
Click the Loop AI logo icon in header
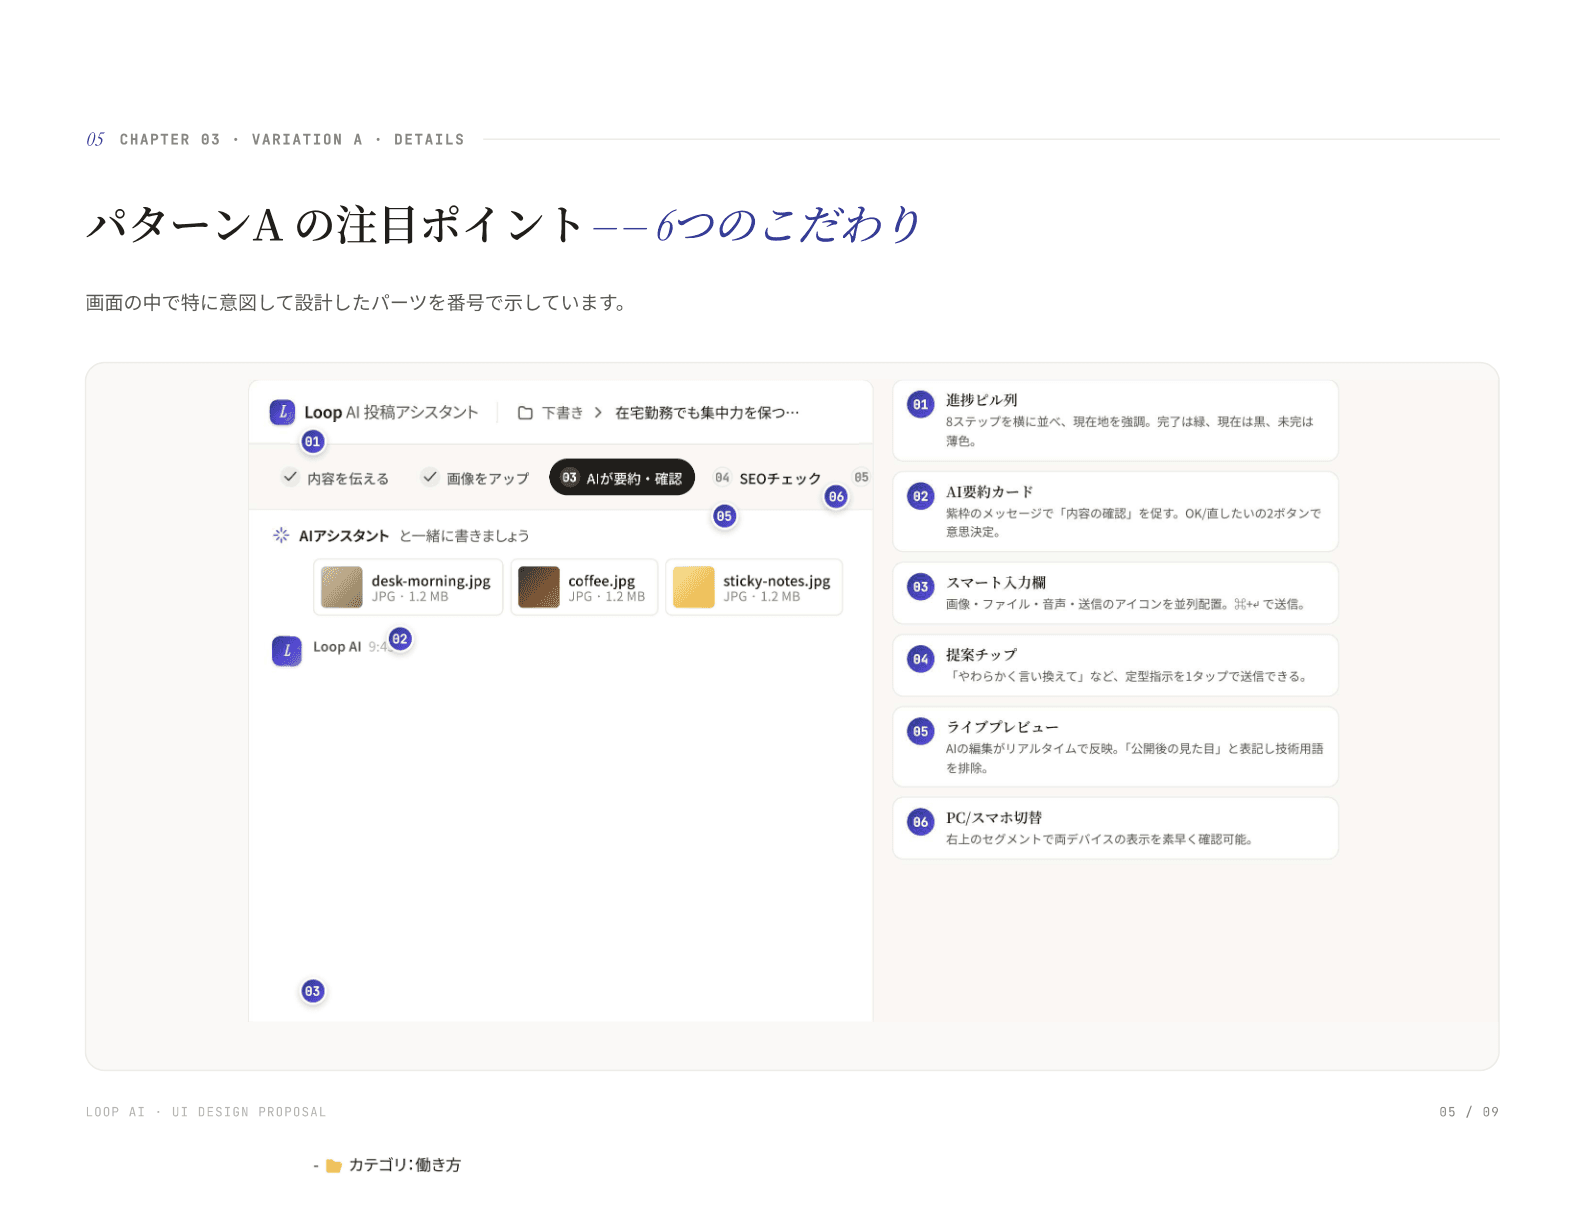[282, 412]
